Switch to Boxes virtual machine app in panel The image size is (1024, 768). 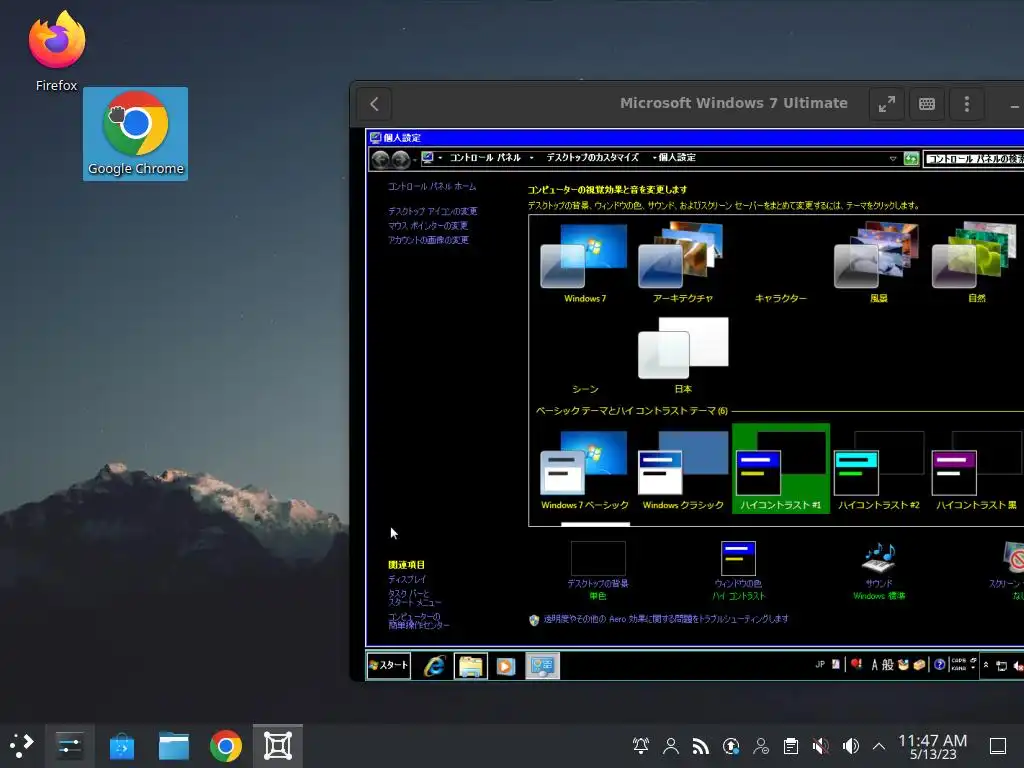click(x=278, y=746)
